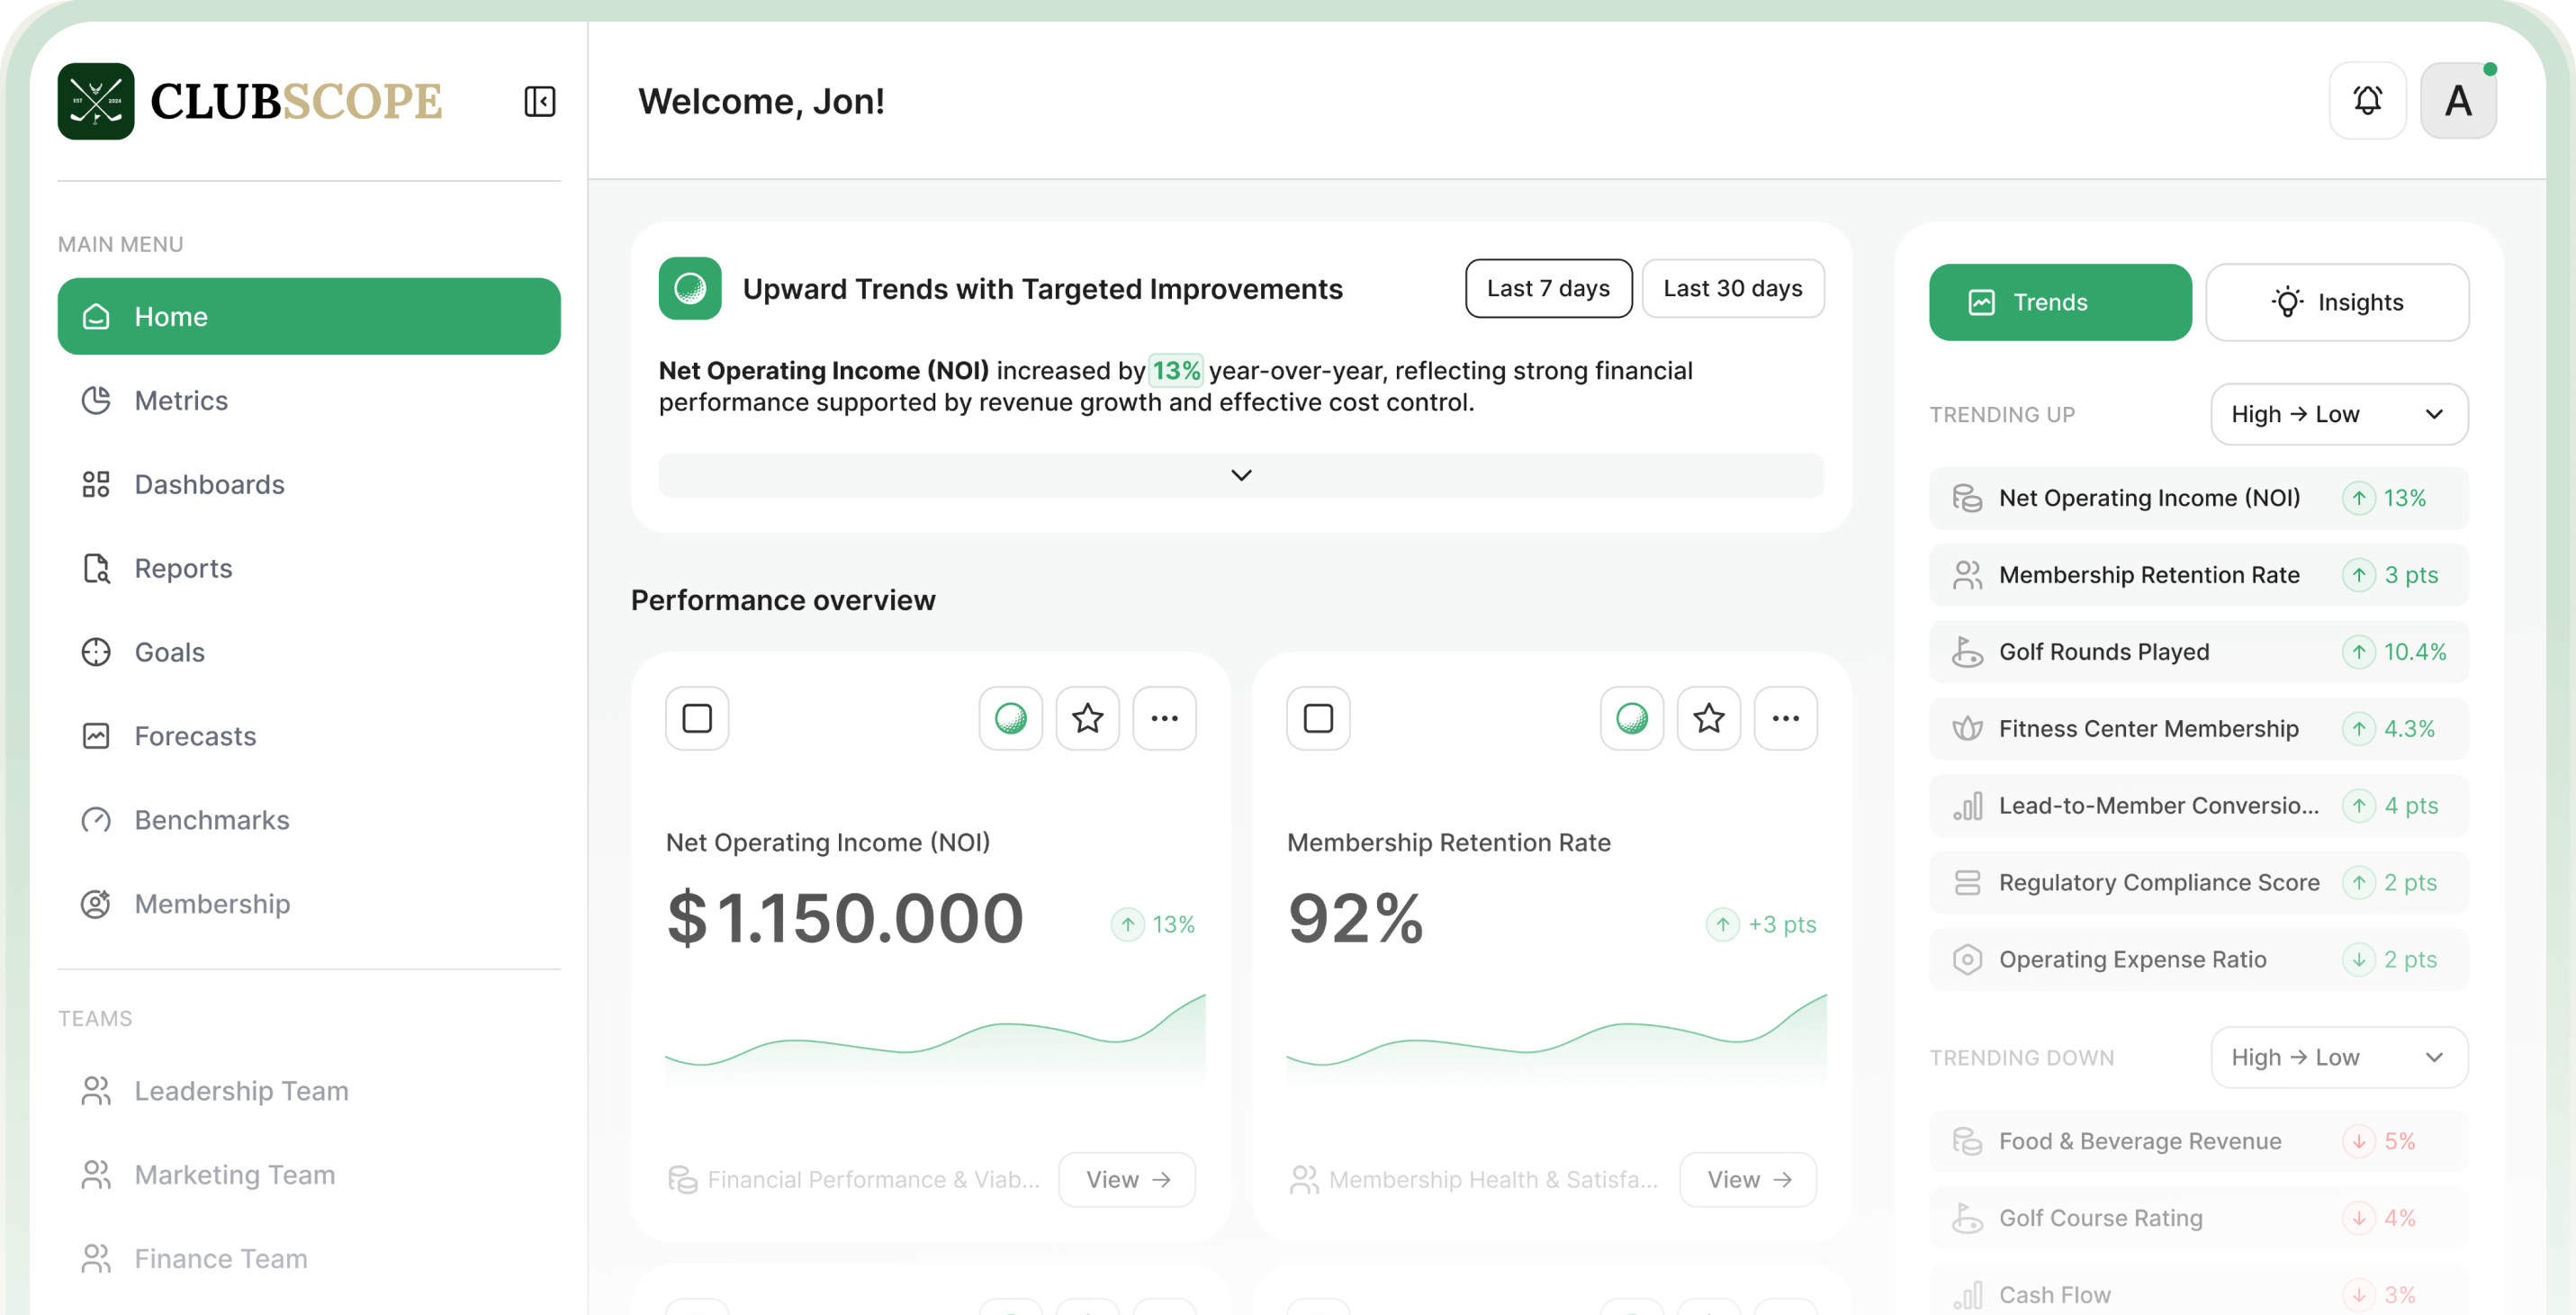Select the Last 30 days toggle
The image size is (2576, 1315).
coord(1732,289)
